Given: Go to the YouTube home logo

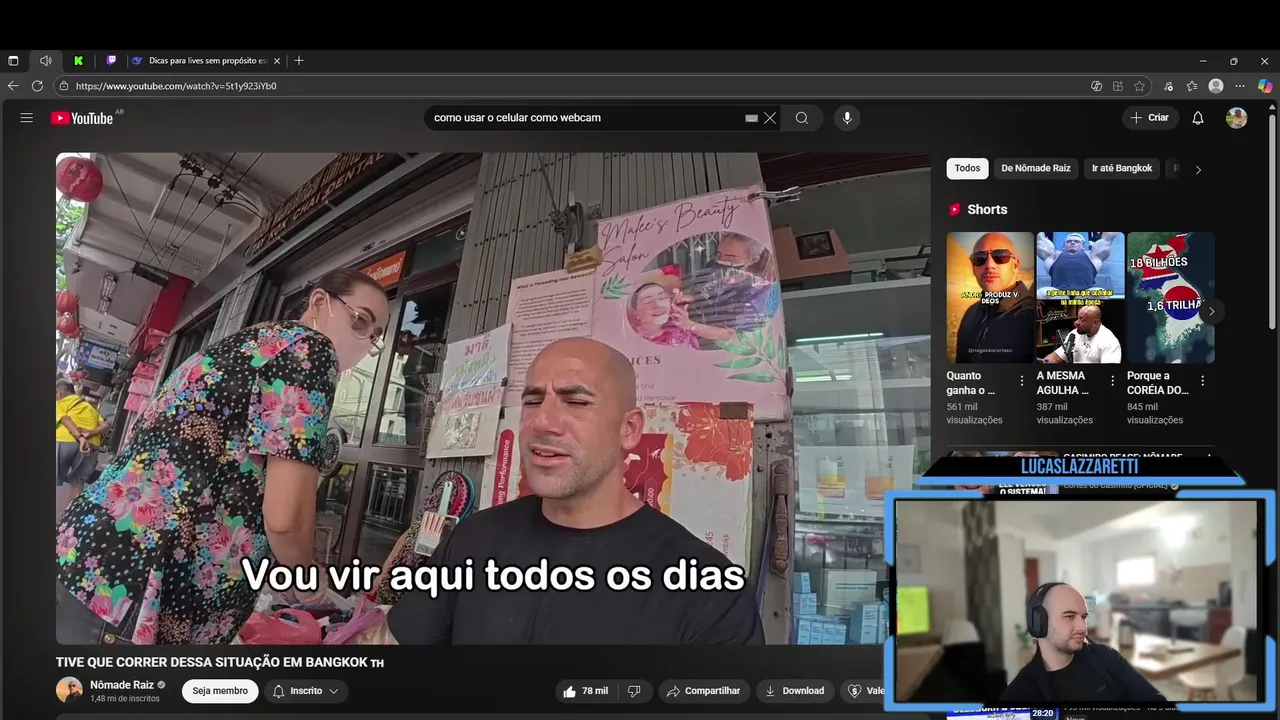Looking at the screenshot, I should (x=82, y=118).
